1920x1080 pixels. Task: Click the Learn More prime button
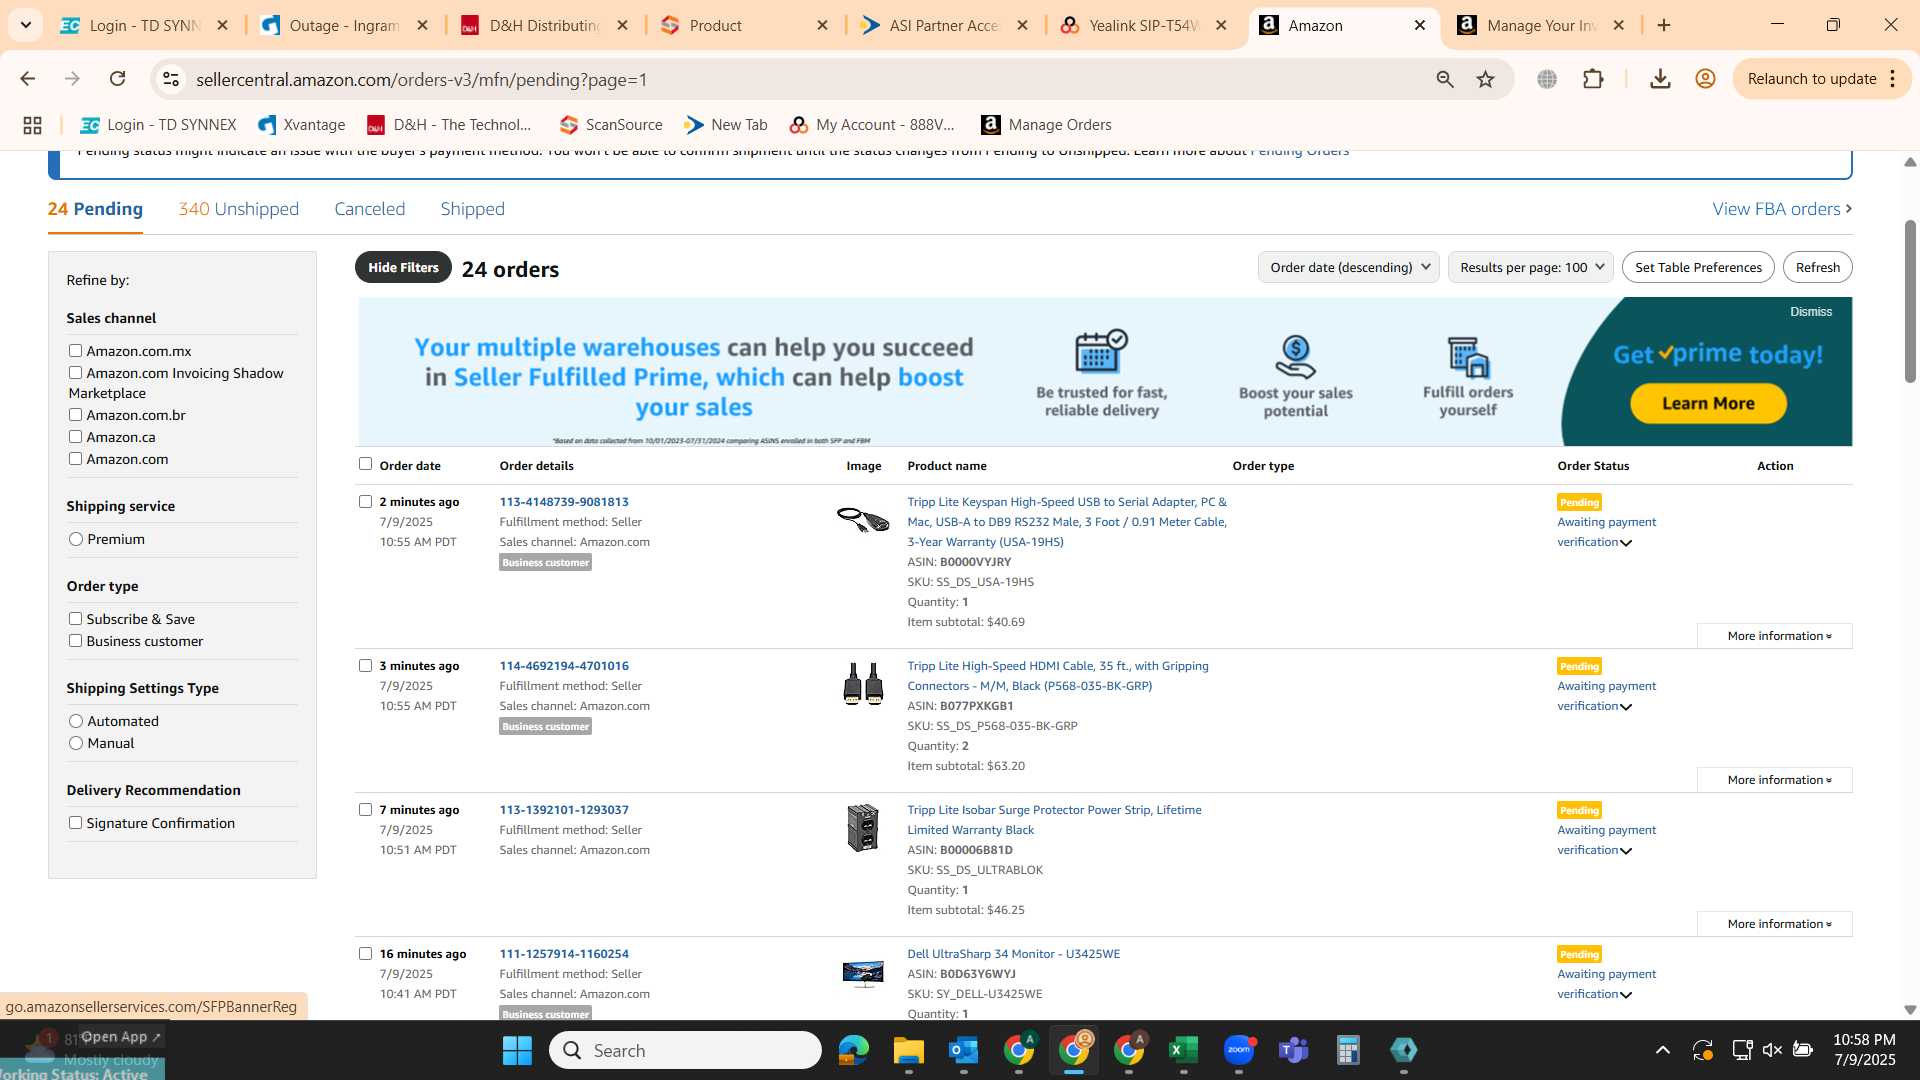tap(1708, 403)
